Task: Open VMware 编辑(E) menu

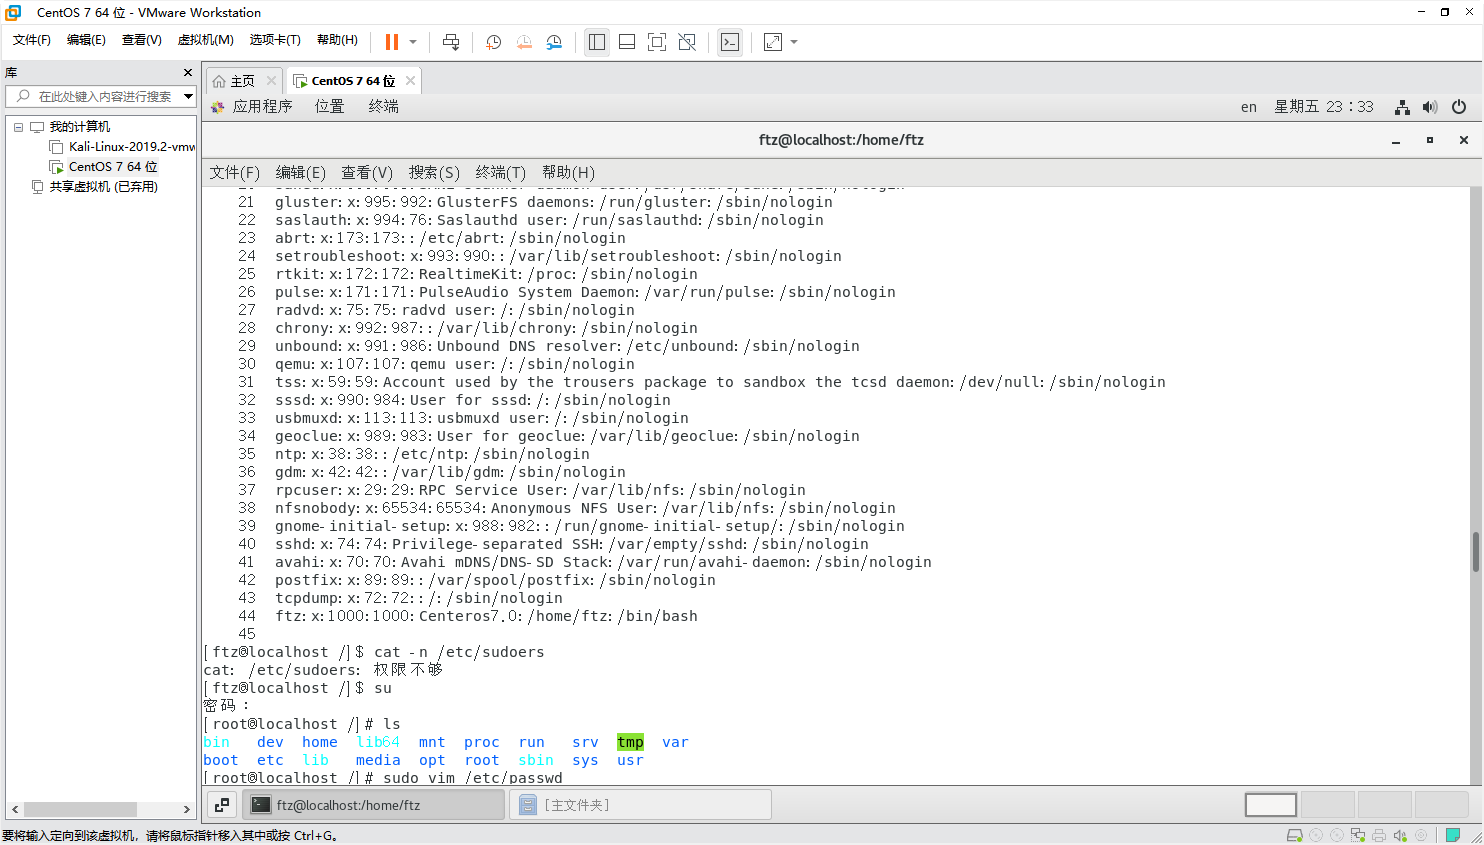Action: pyautogui.click(x=86, y=40)
